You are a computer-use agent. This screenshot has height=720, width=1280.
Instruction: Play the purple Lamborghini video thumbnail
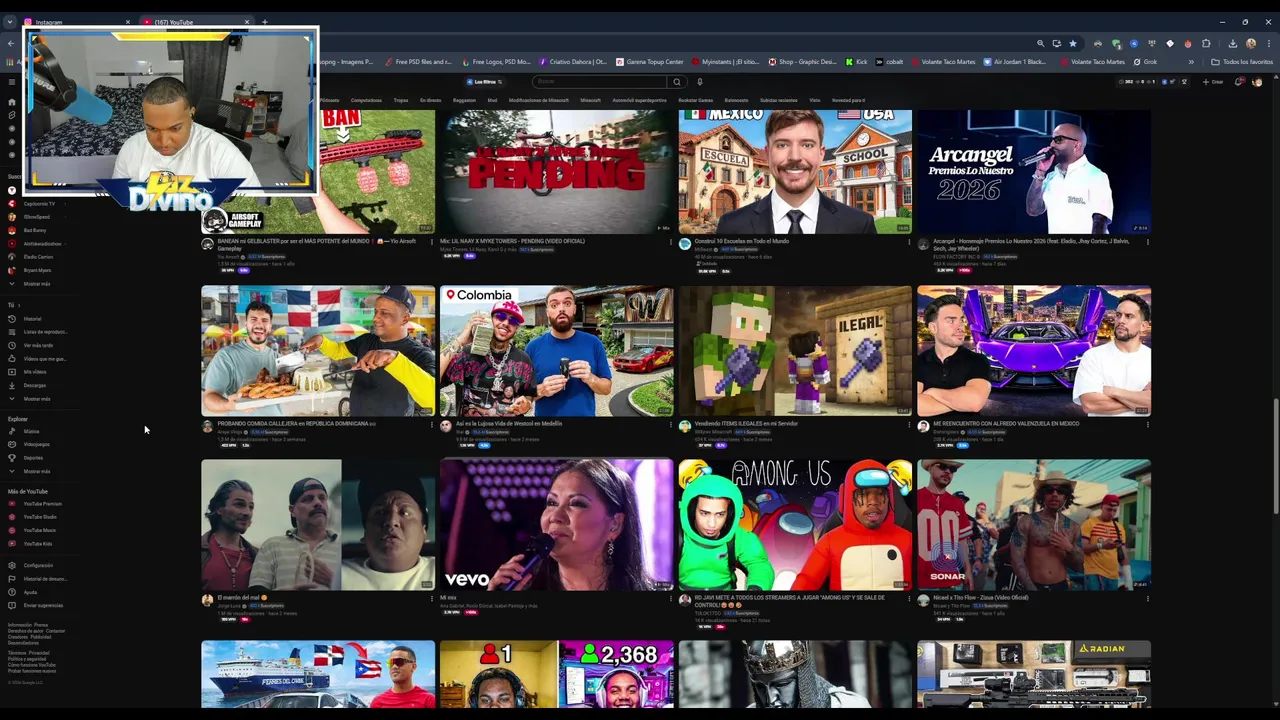[1034, 351]
